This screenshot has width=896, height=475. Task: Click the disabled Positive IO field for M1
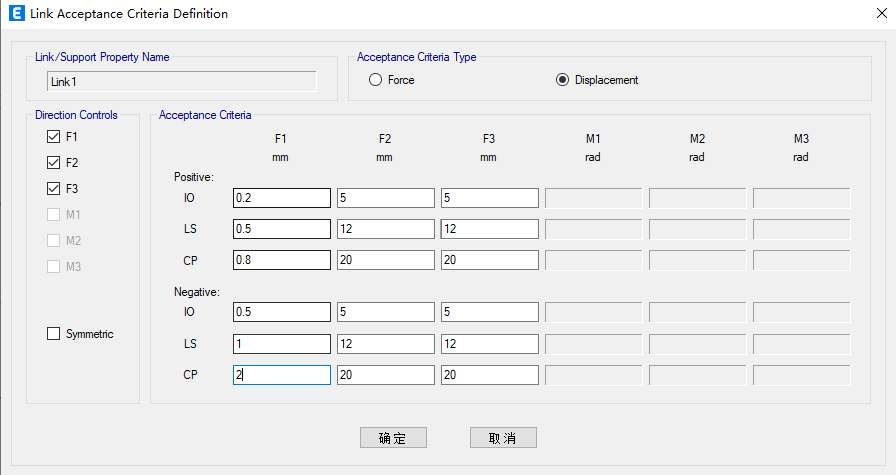pos(594,198)
